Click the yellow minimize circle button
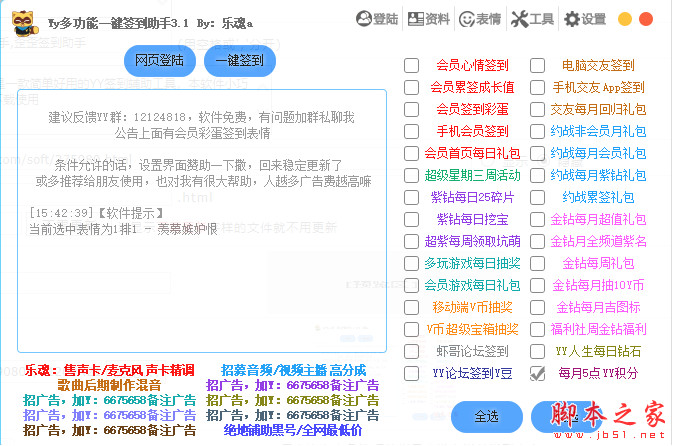 625,19
